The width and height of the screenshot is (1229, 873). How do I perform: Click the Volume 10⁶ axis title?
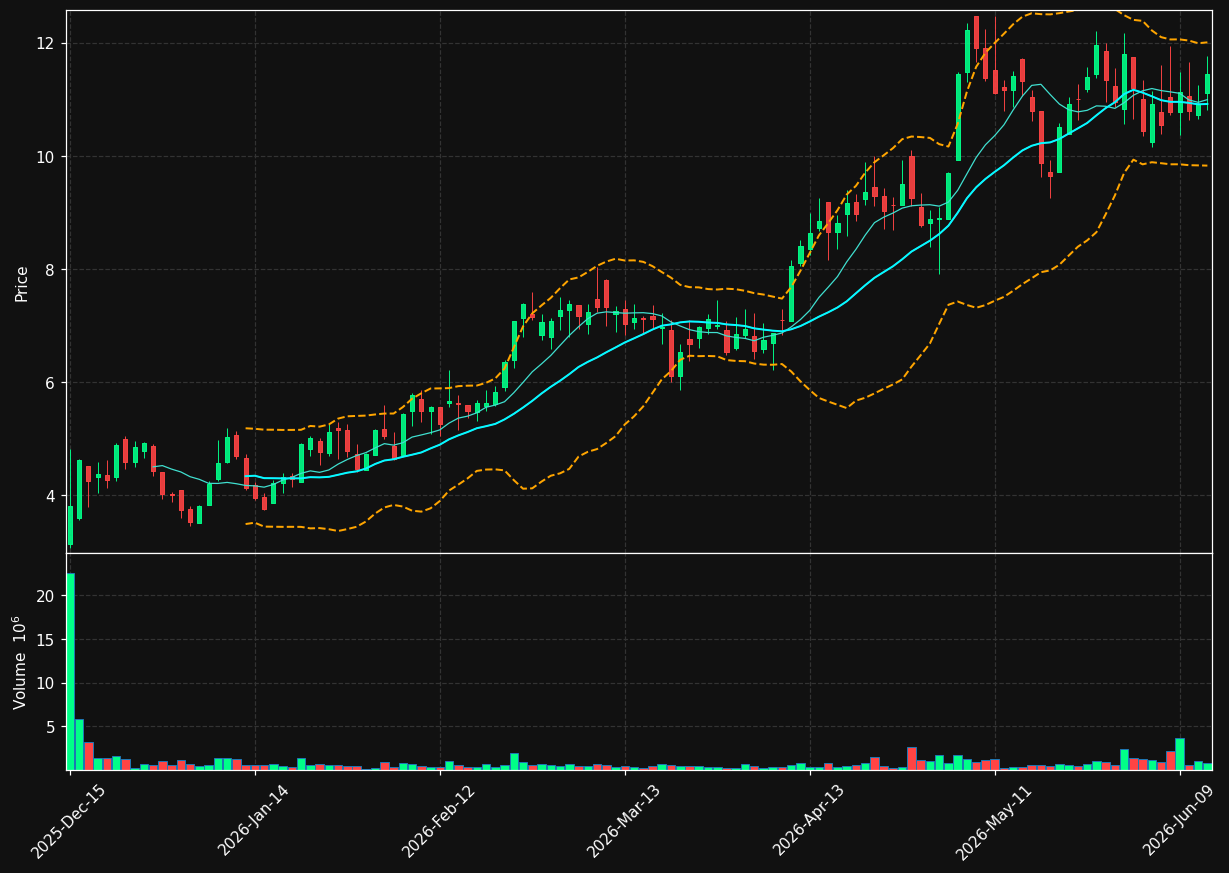tap(21, 662)
